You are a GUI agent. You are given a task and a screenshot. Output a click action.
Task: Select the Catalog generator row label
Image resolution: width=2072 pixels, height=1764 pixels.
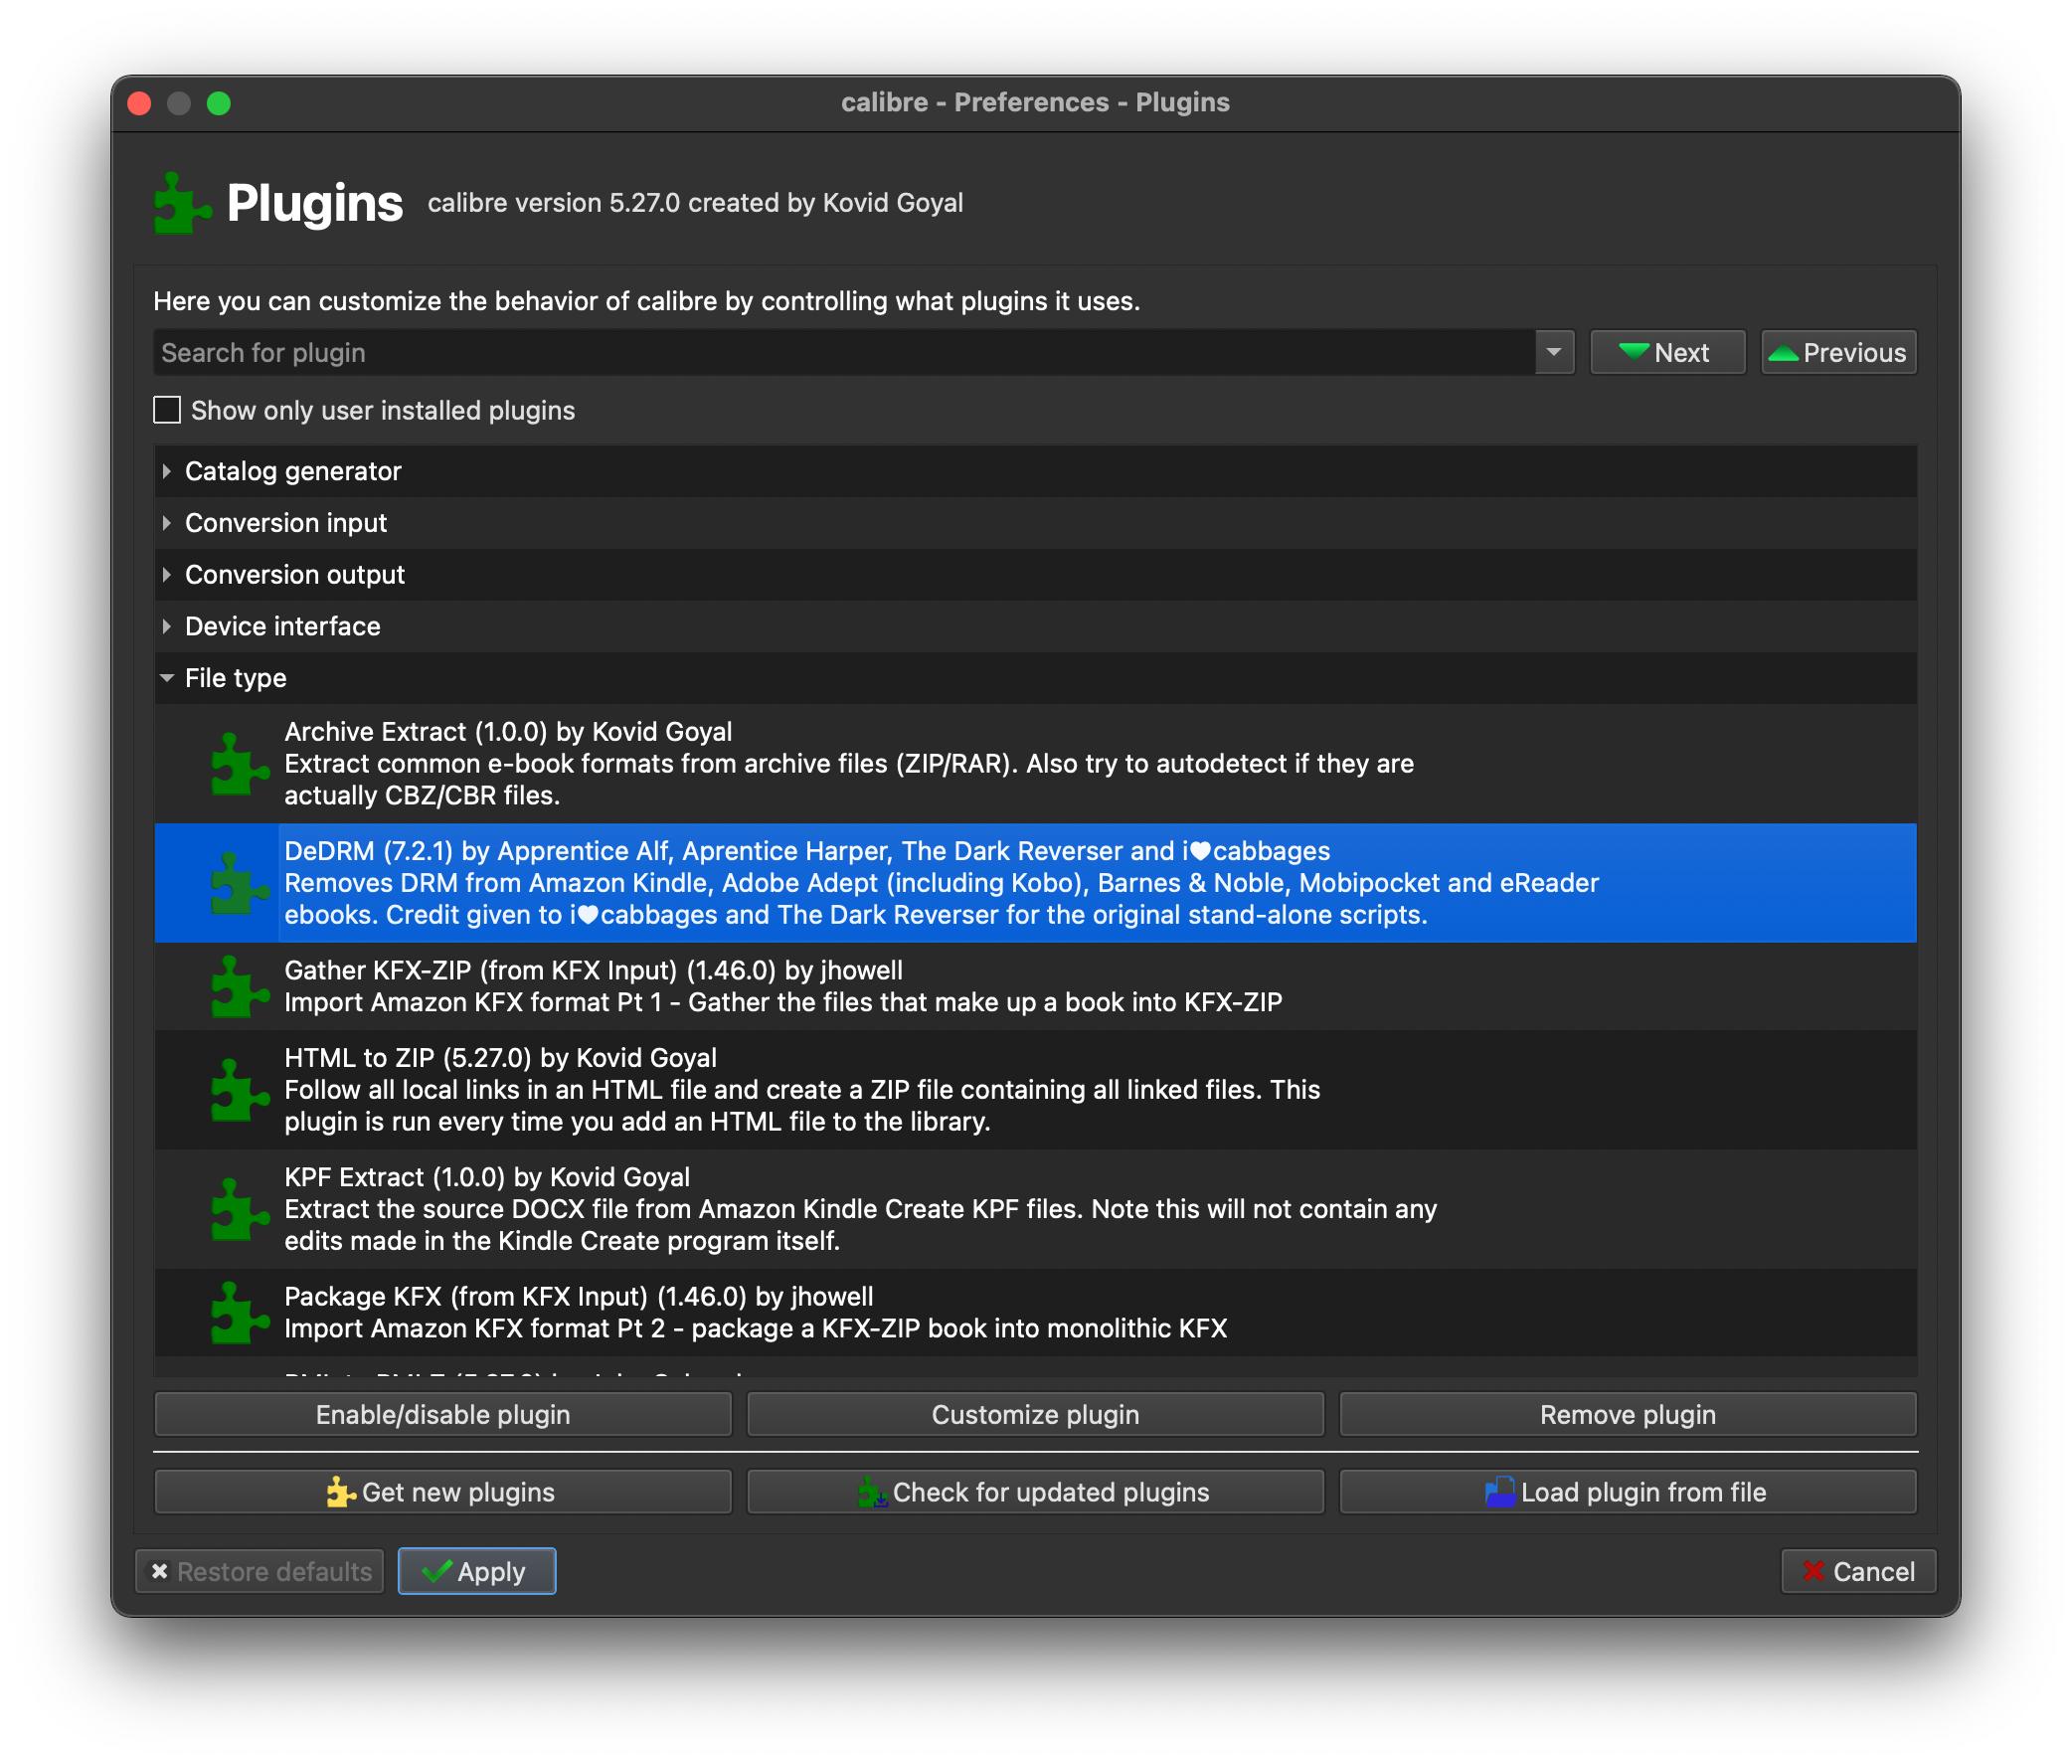pyautogui.click(x=293, y=471)
